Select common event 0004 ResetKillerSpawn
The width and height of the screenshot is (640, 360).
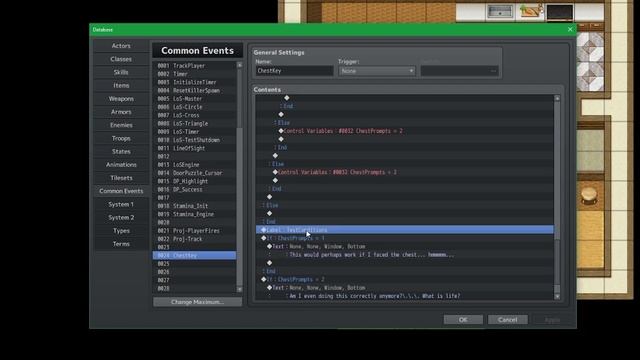[x=194, y=90]
